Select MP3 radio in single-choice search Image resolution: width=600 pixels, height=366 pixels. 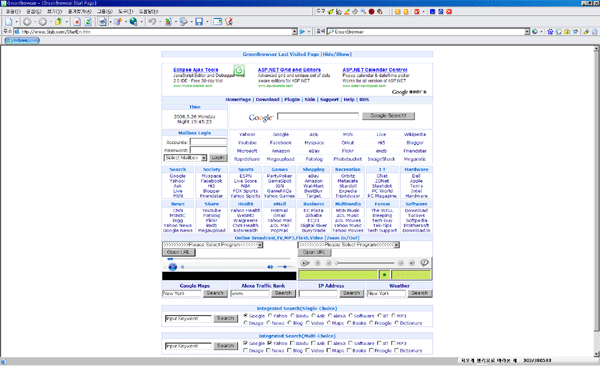[393, 316]
